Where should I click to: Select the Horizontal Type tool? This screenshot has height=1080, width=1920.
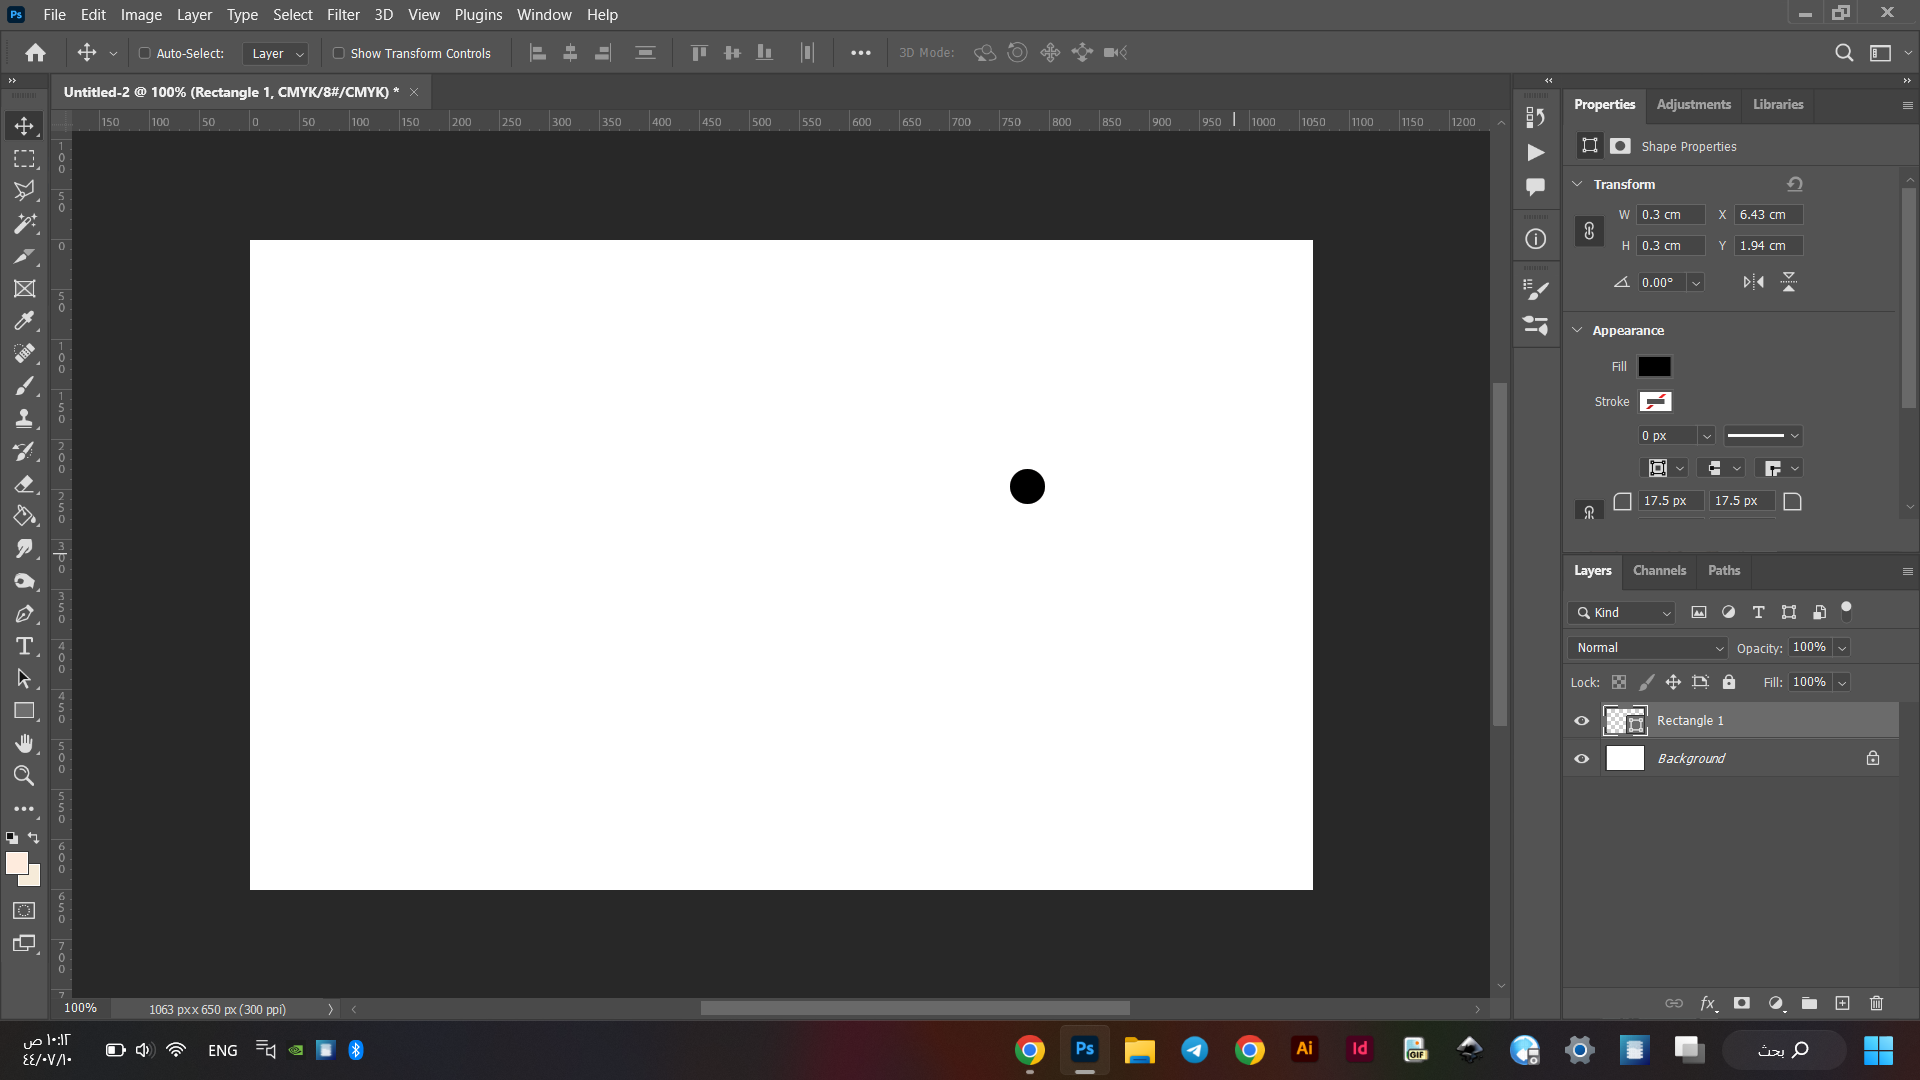(24, 646)
